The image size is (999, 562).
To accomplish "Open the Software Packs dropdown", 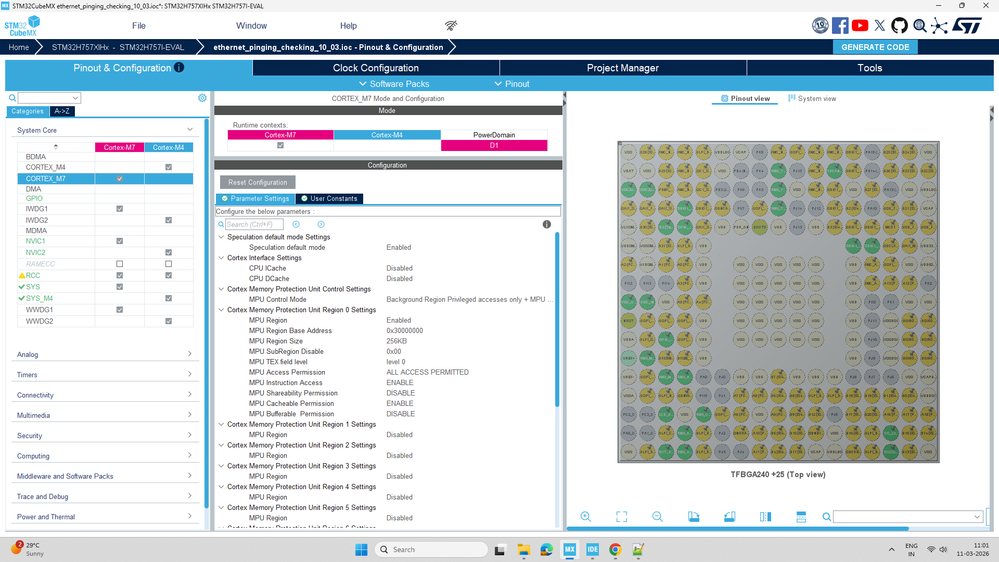I will (x=394, y=83).
